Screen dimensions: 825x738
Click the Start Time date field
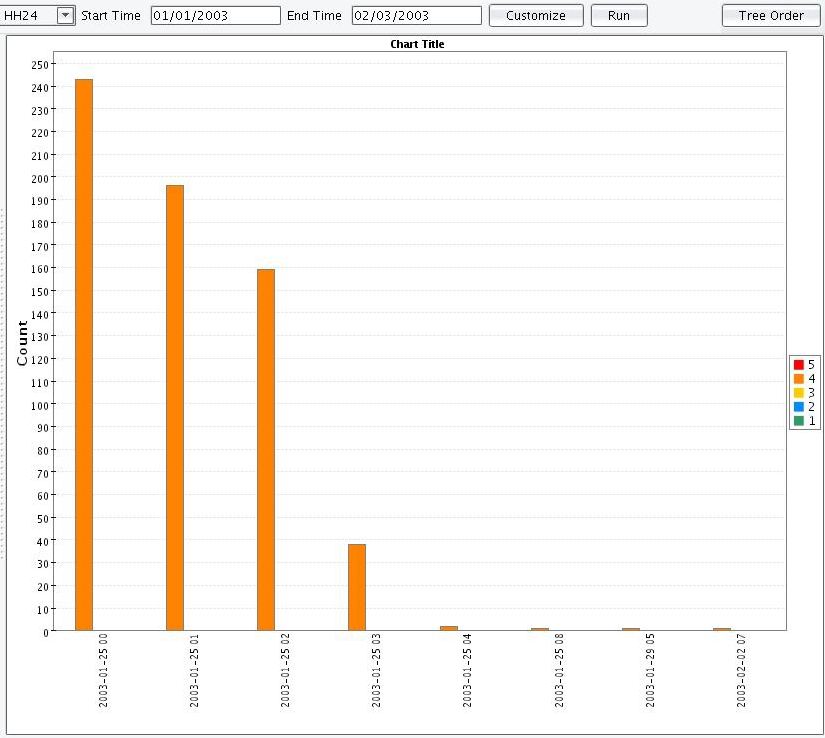215,16
